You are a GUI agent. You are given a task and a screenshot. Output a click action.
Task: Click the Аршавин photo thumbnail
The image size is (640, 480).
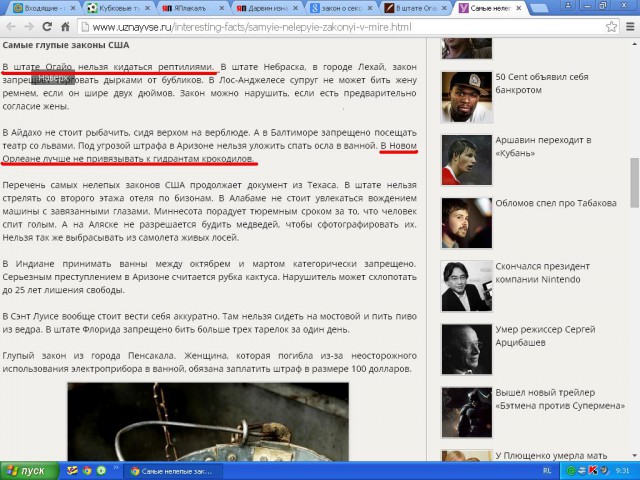[467, 160]
